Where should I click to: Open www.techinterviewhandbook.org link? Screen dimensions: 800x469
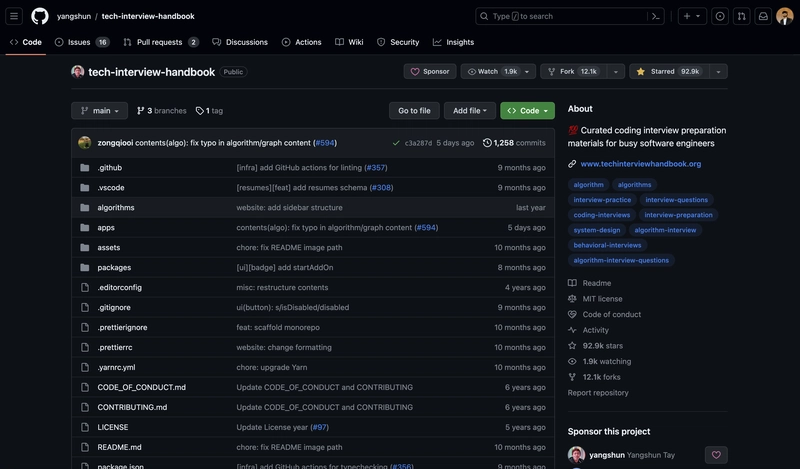tap(641, 164)
